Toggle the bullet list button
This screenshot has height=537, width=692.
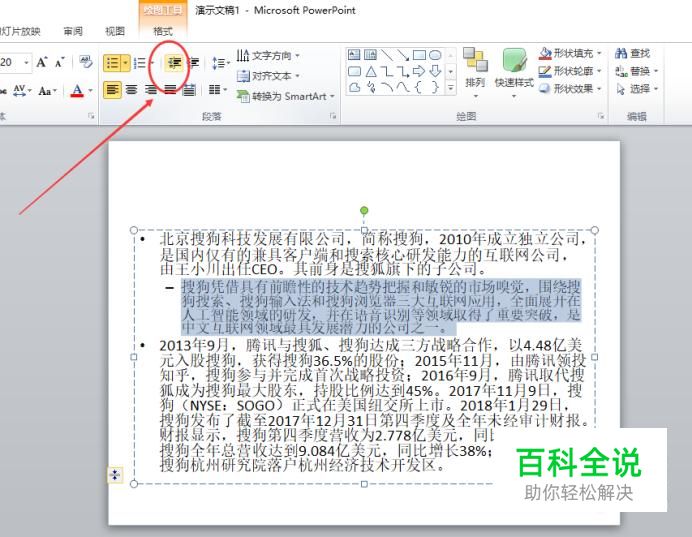click(112, 63)
